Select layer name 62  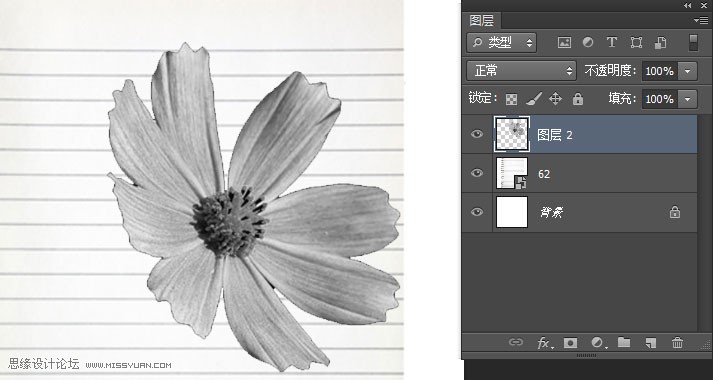pos(544,174)
